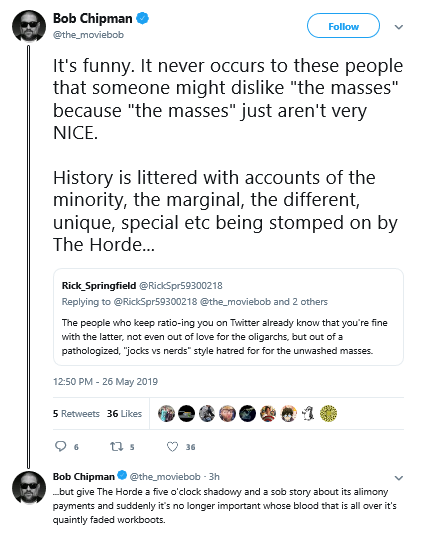Click the 3h timestamp on the reply

[x=214, y=477]
